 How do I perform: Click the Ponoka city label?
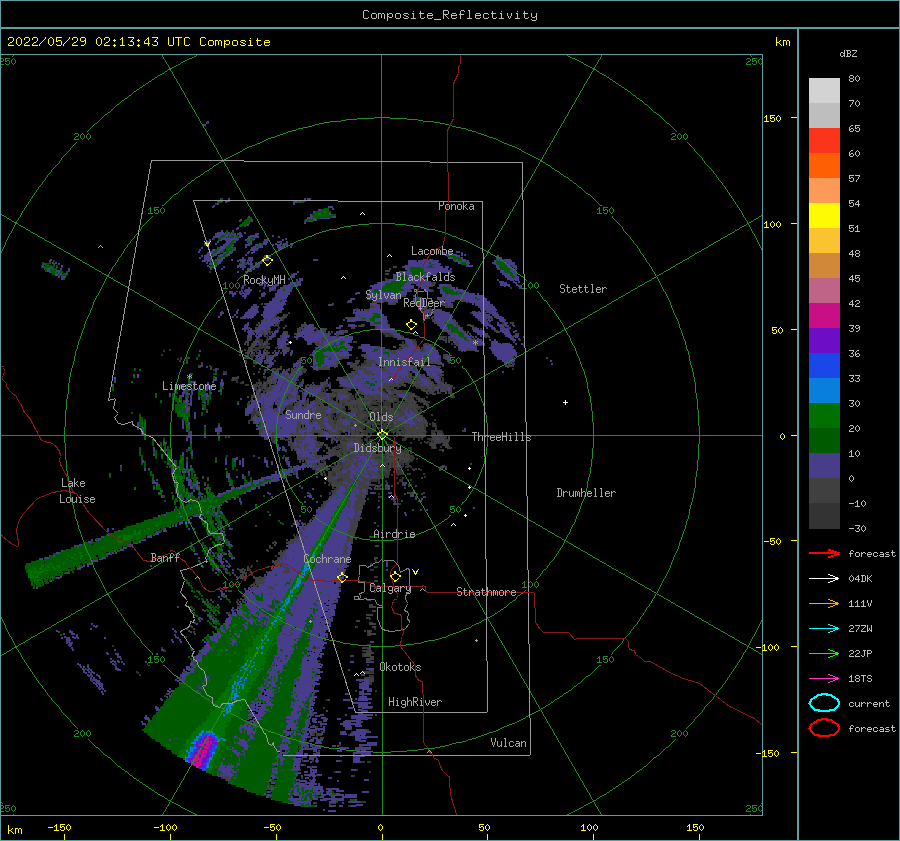point(456,206)
